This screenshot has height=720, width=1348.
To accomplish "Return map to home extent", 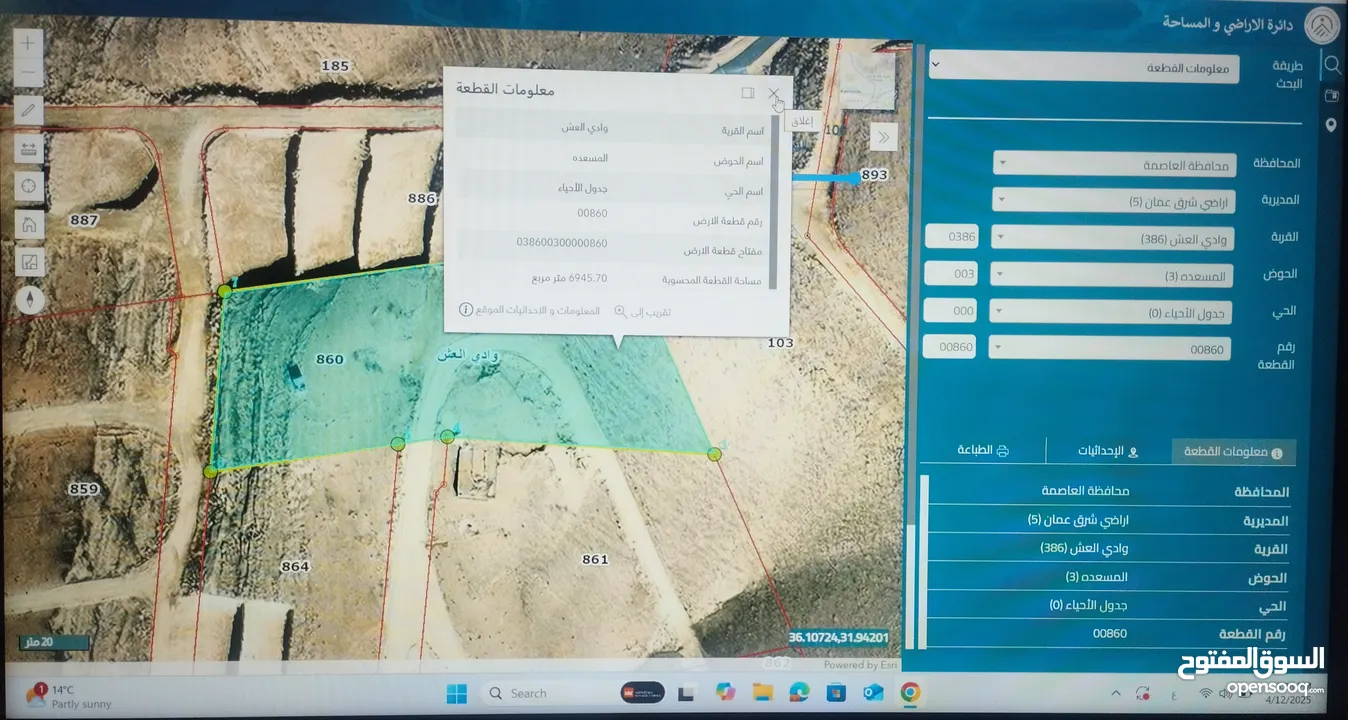I will tap(29, 224).
